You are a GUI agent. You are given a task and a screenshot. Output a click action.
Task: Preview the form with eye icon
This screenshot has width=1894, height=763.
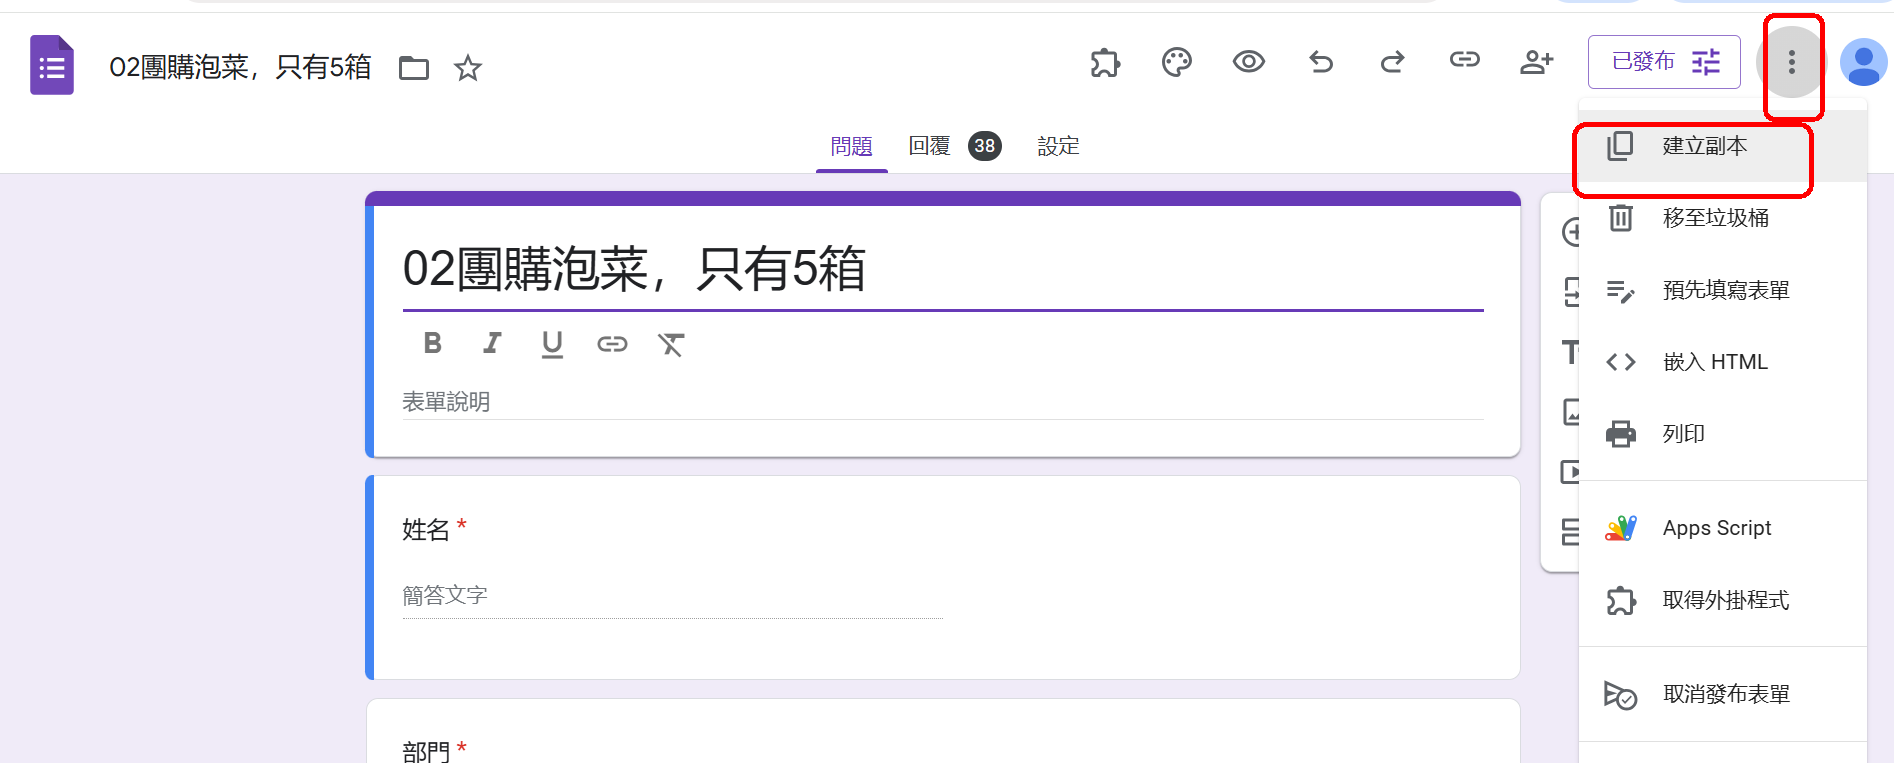pos(1248,62)
